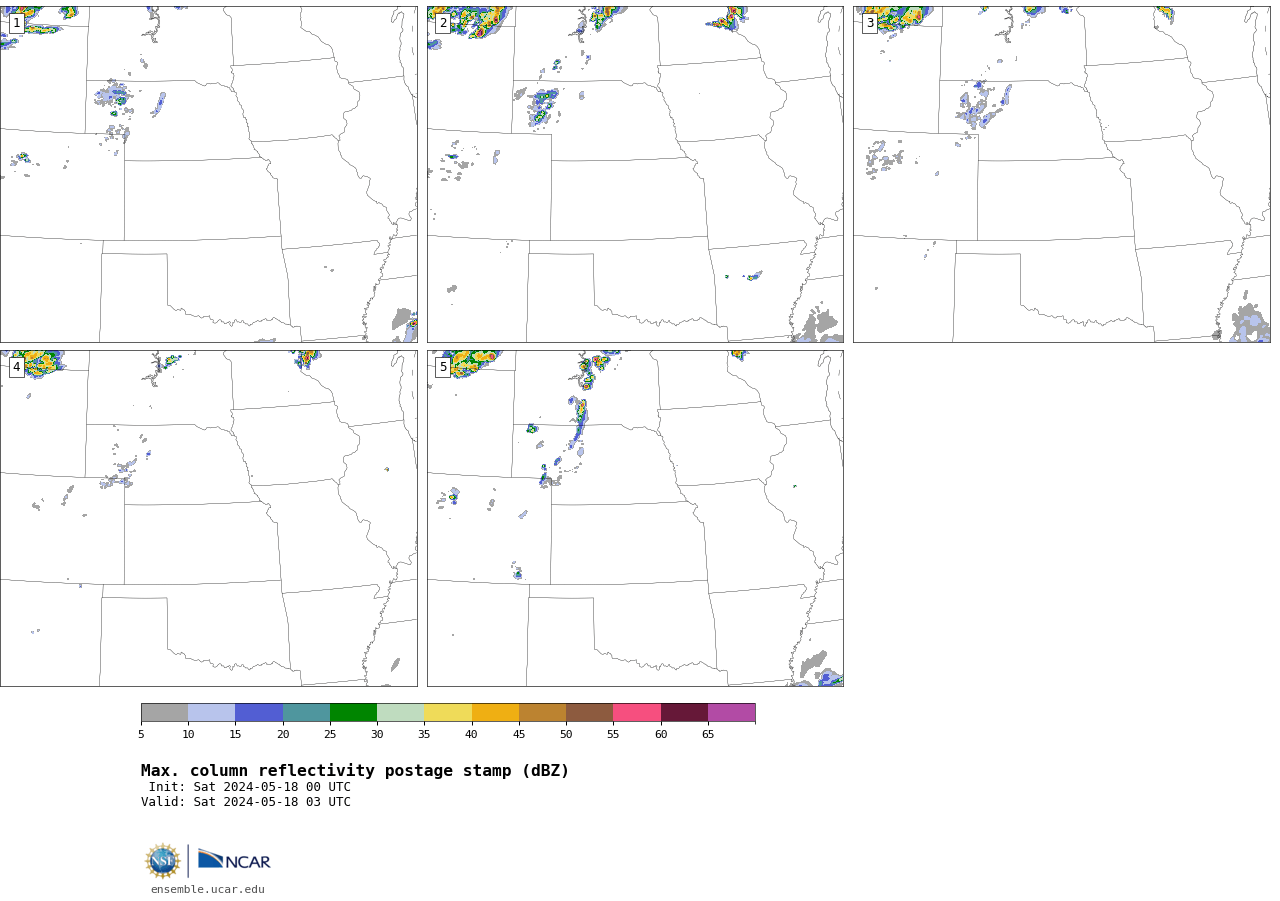Click the yellow 35-40 dBZ swatch

[448, 712]
